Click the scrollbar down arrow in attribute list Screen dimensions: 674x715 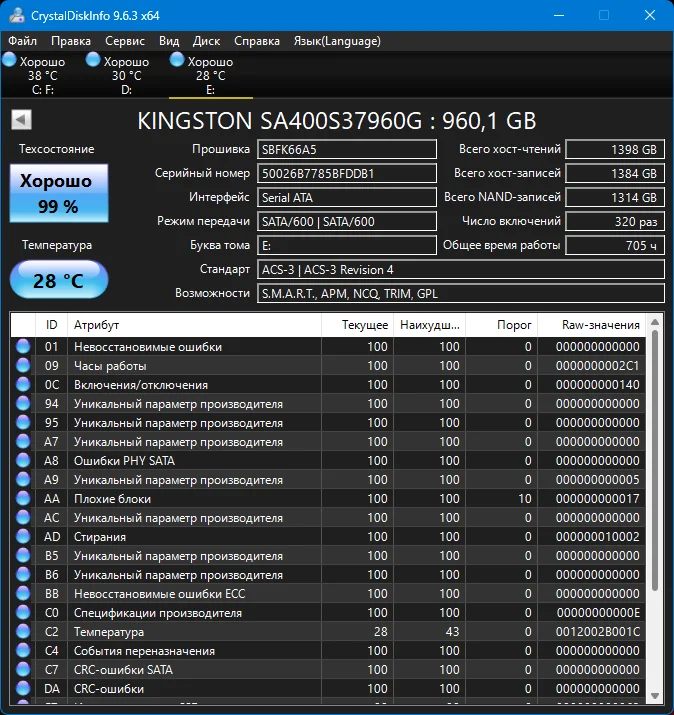(655, 696)
